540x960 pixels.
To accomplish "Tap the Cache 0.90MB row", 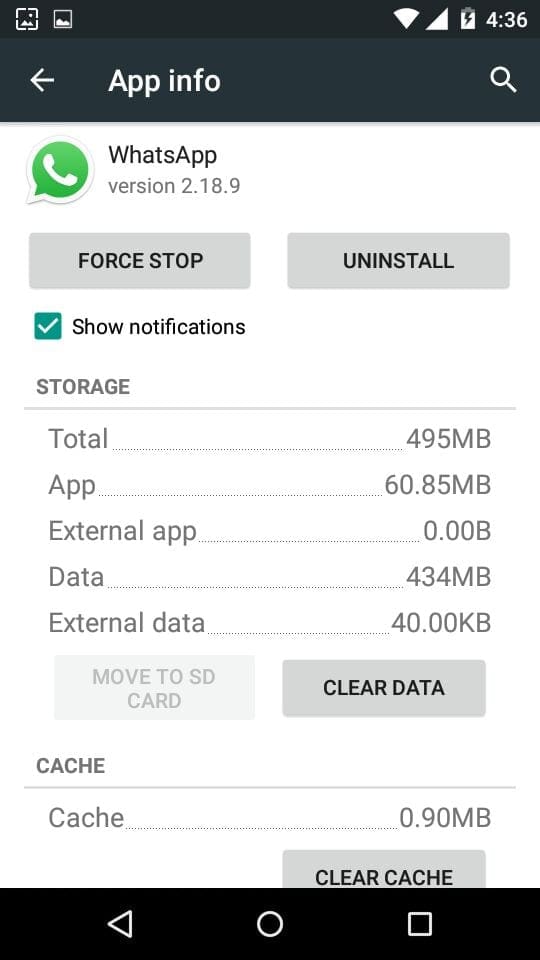I will (x=270, y=817).
